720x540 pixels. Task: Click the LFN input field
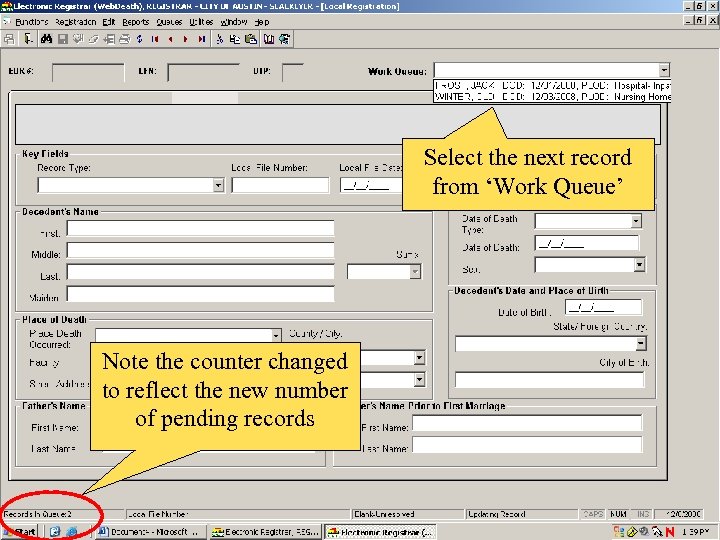coord(203,73)
